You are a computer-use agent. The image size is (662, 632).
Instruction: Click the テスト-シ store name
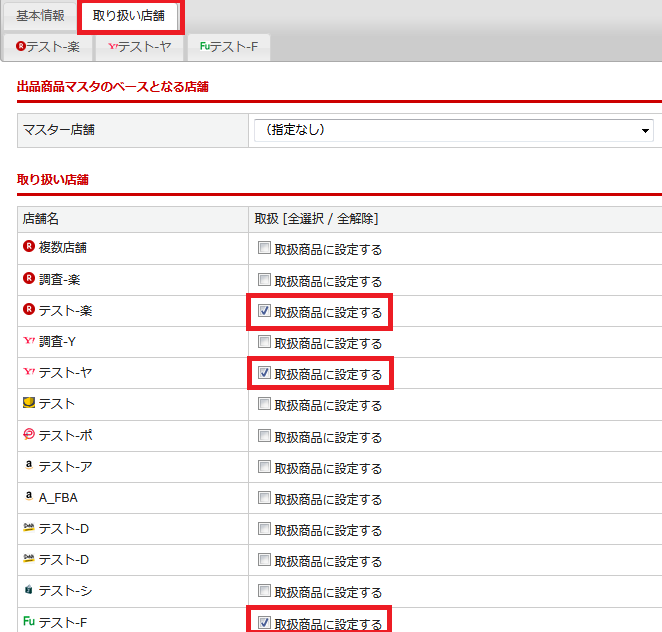[x=65, y=591]
